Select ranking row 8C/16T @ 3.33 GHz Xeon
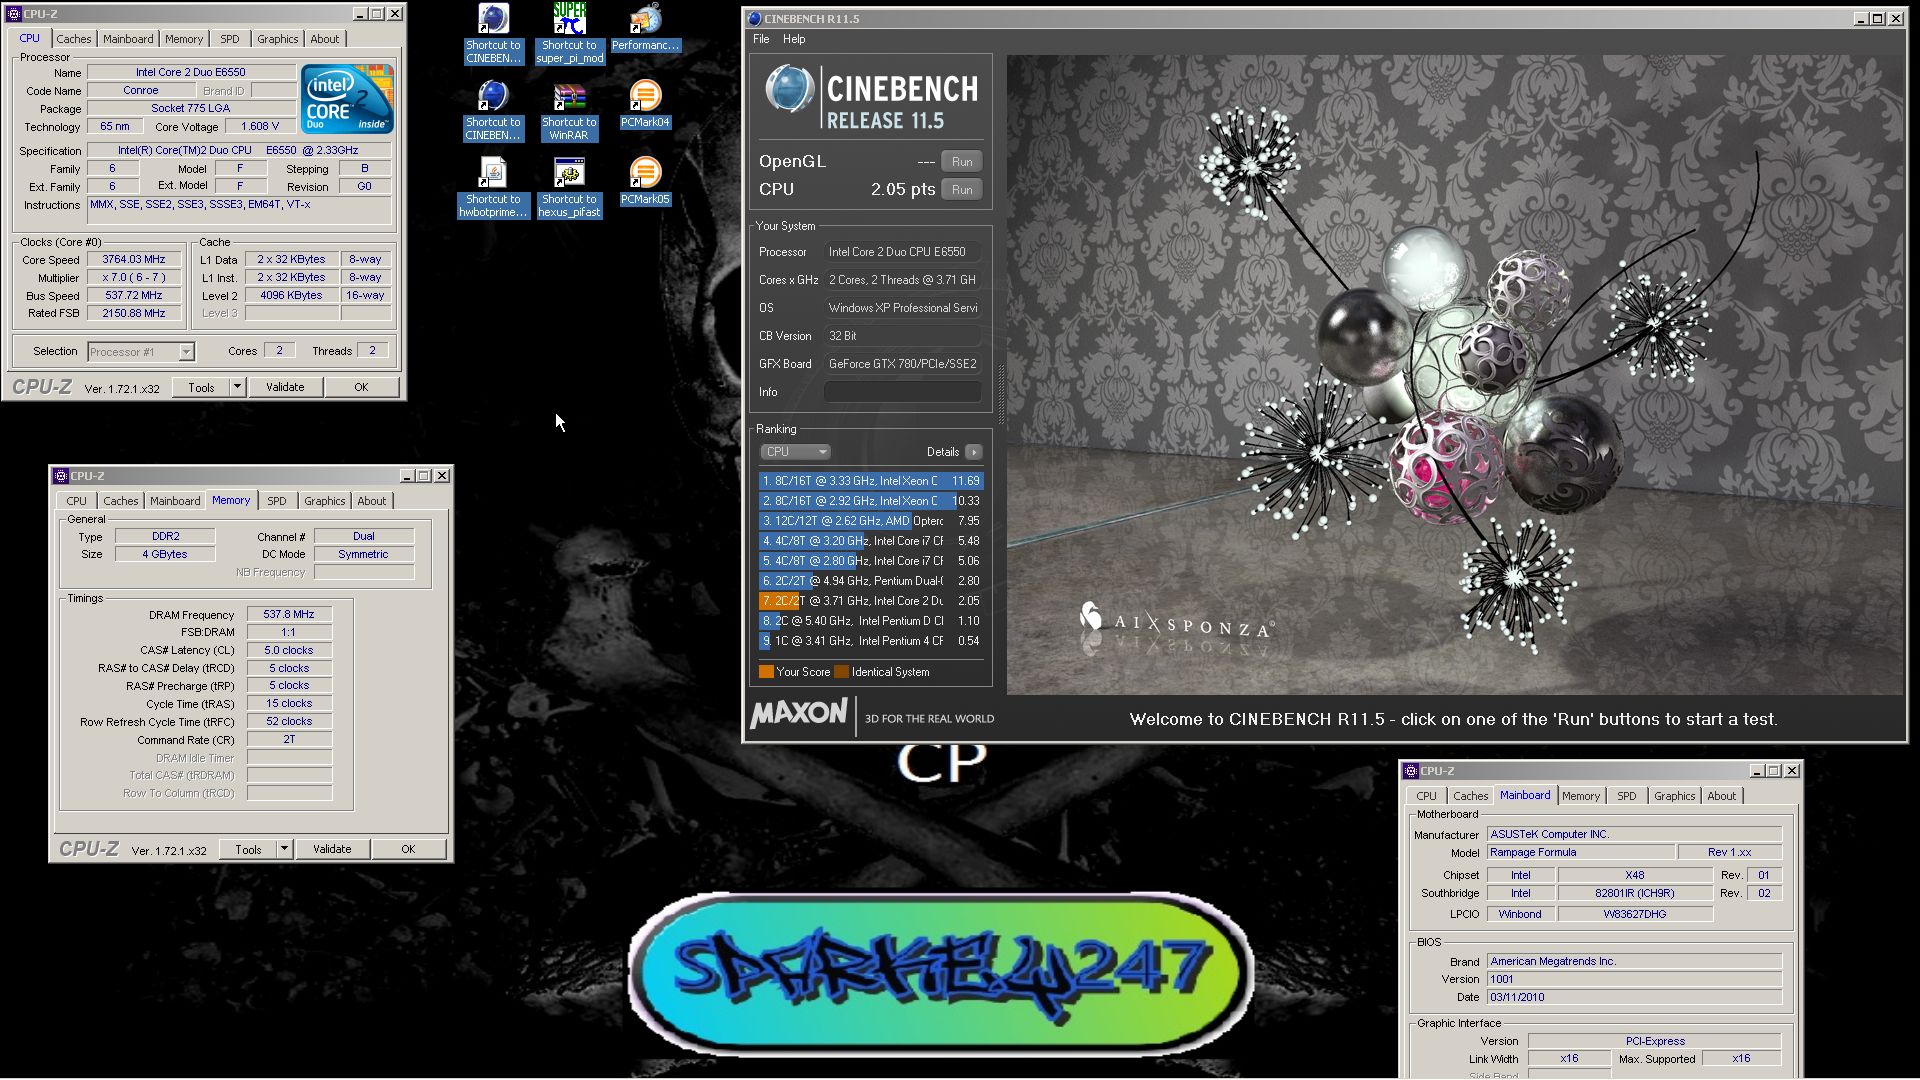The image size is (1920, 1080). 871,481
